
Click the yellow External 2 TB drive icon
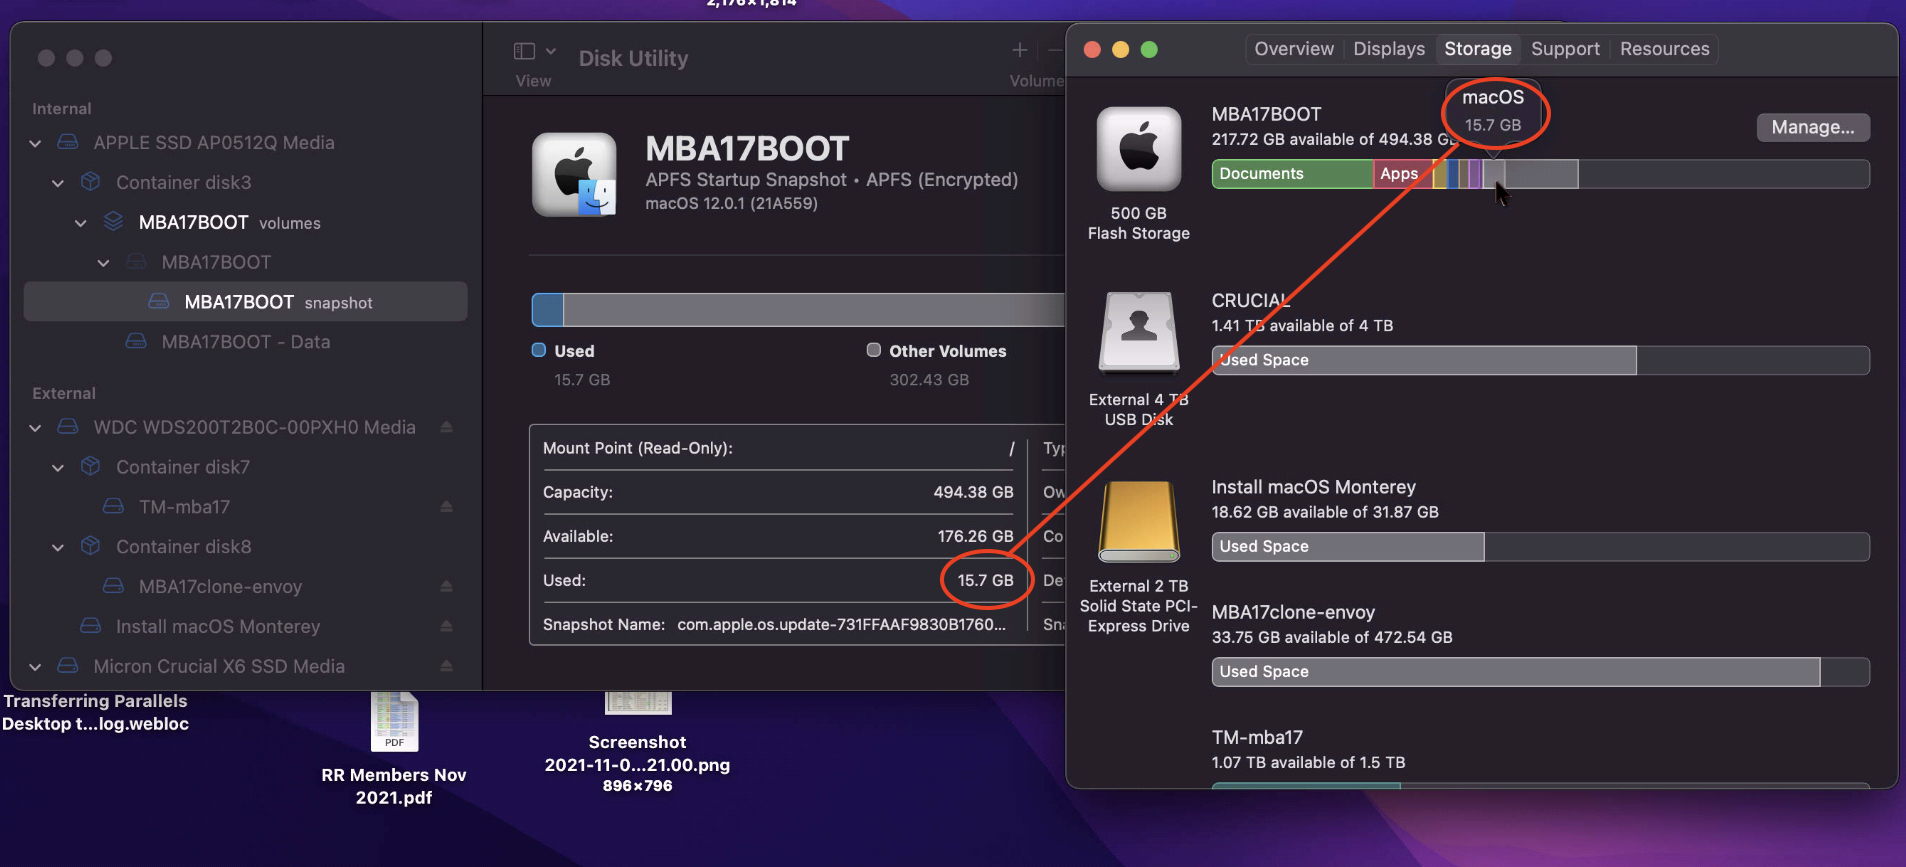[x=1138, y=521]
